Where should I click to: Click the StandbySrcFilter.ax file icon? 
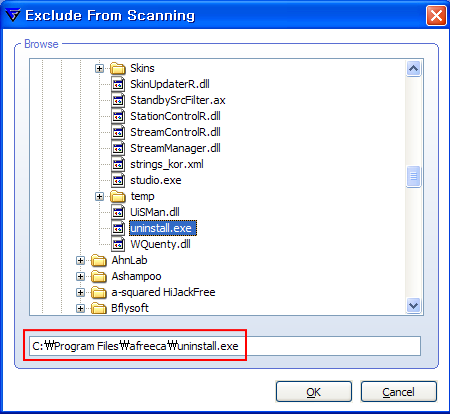point(118,100)
